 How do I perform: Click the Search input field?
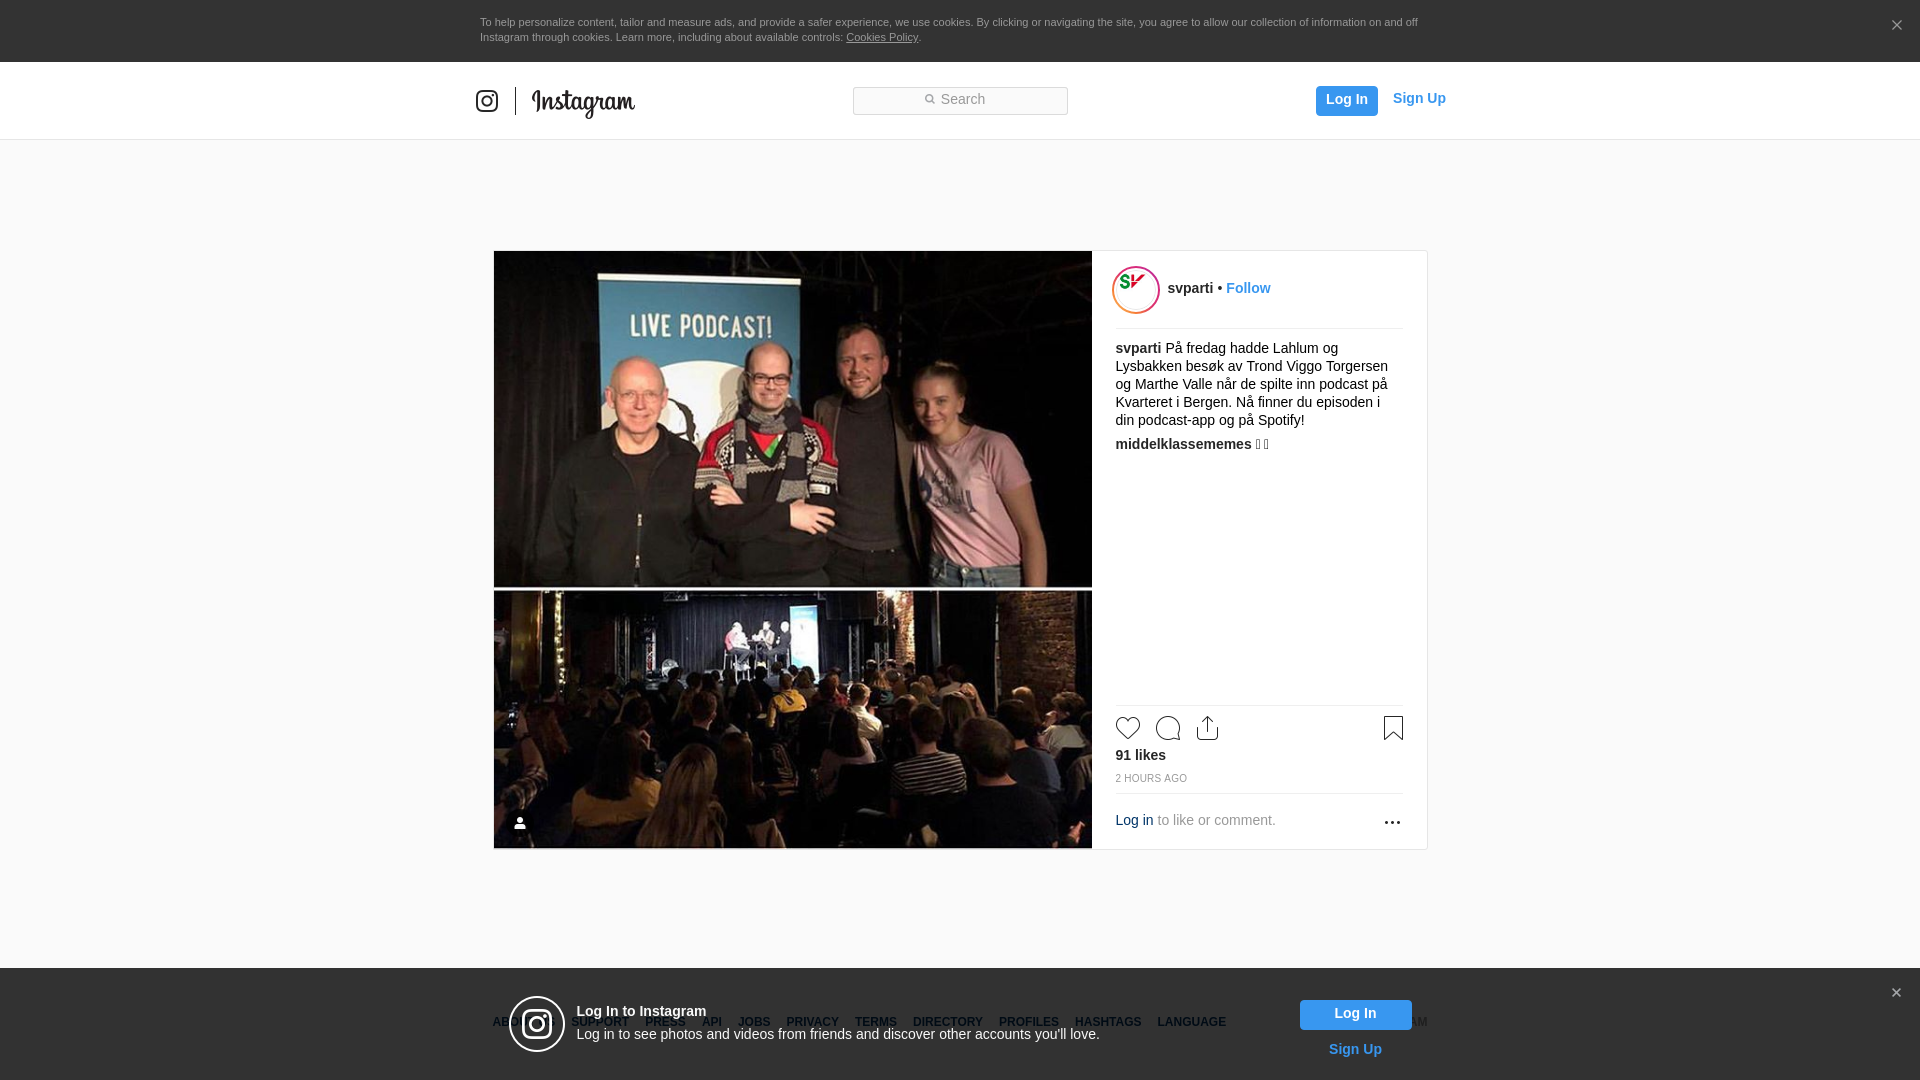960,100
